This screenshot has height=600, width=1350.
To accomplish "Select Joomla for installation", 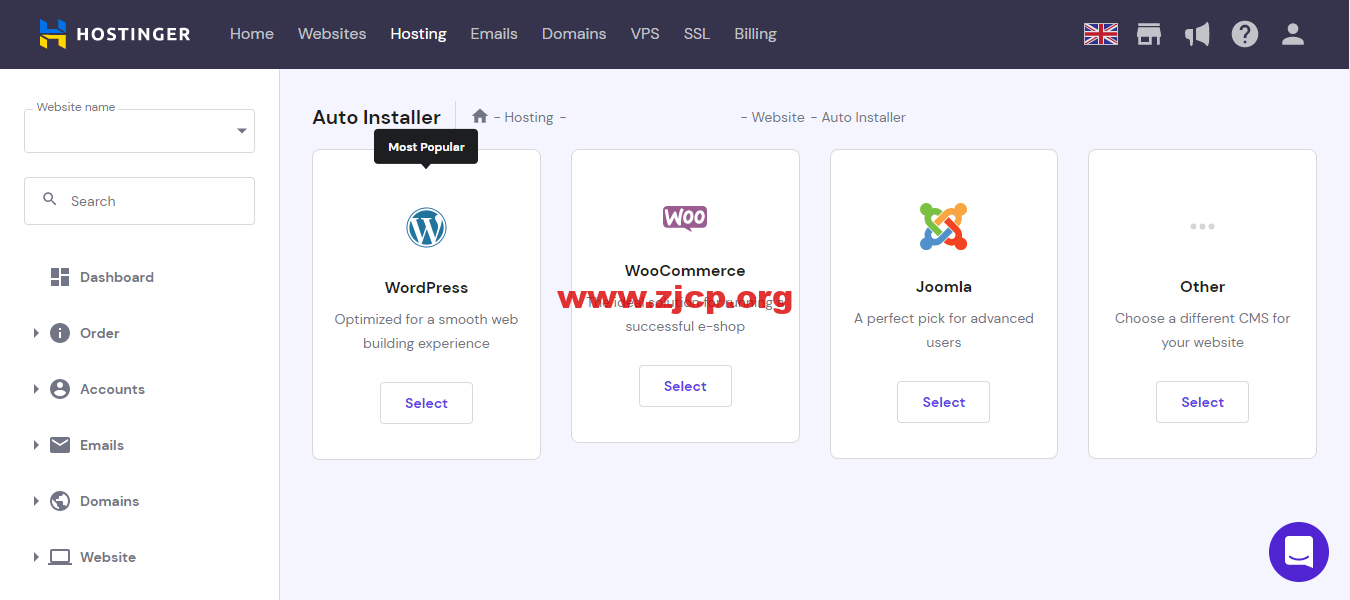I will [x=943, y=402].
